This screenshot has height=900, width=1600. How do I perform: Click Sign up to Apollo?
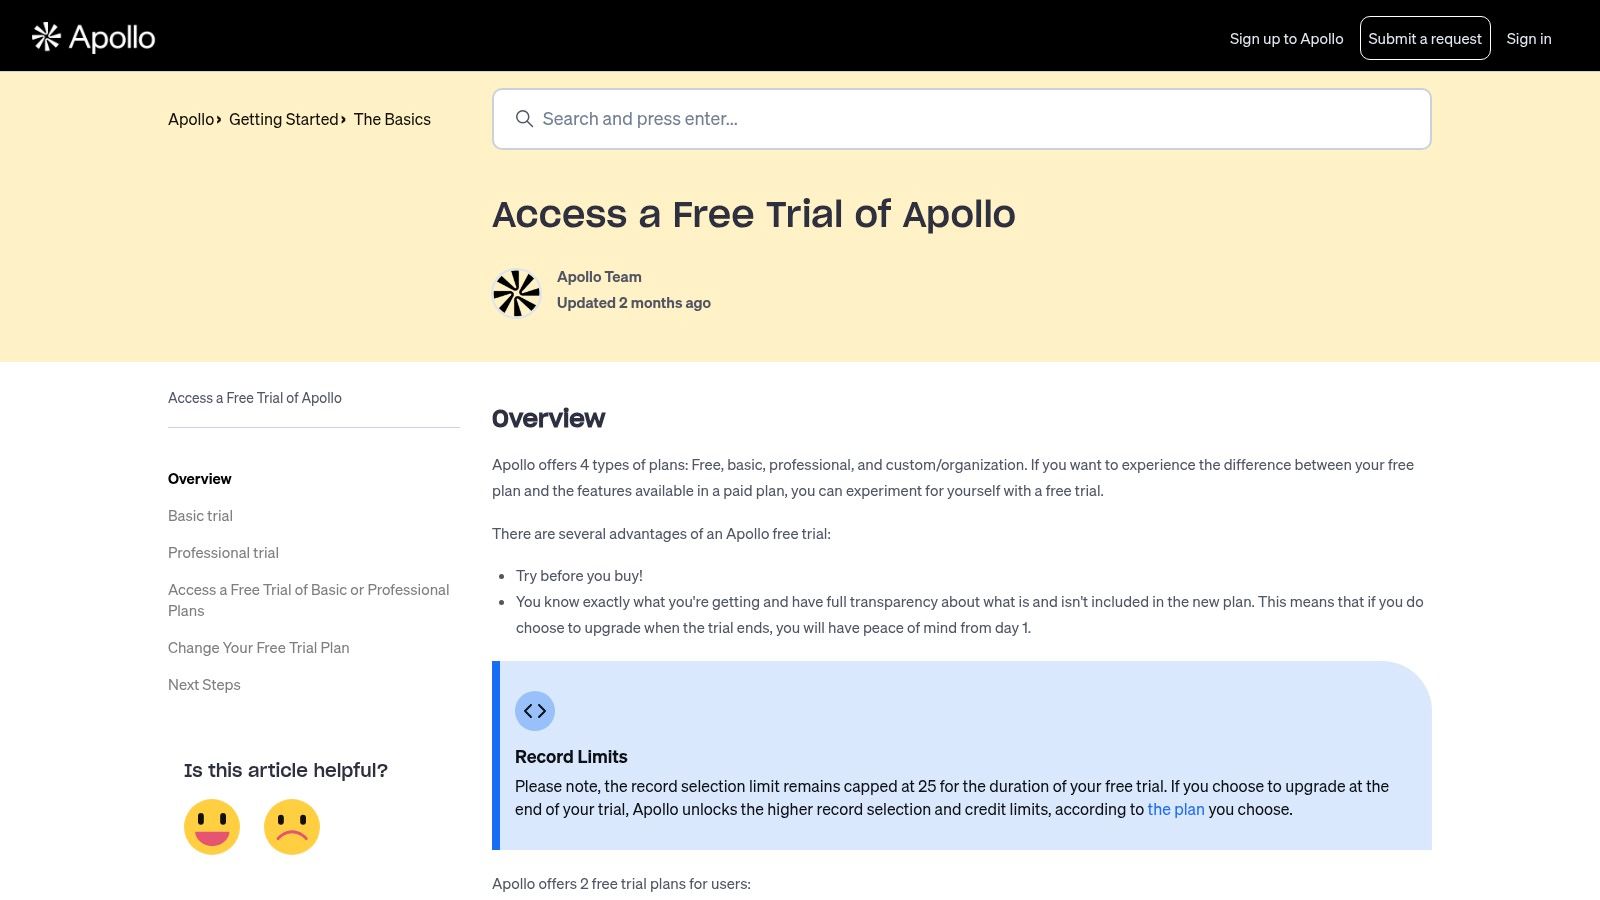(1286, 38)
